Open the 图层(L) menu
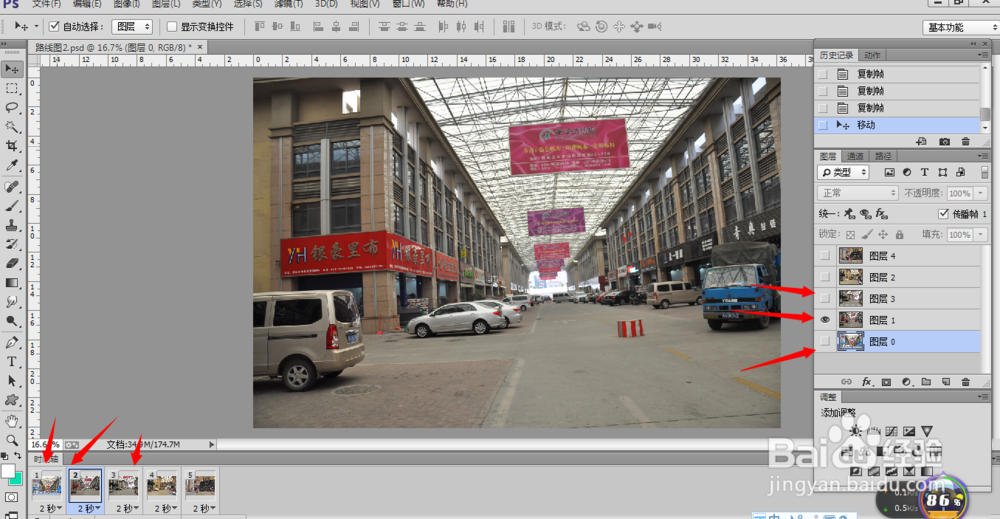 [x=166, y=4]
